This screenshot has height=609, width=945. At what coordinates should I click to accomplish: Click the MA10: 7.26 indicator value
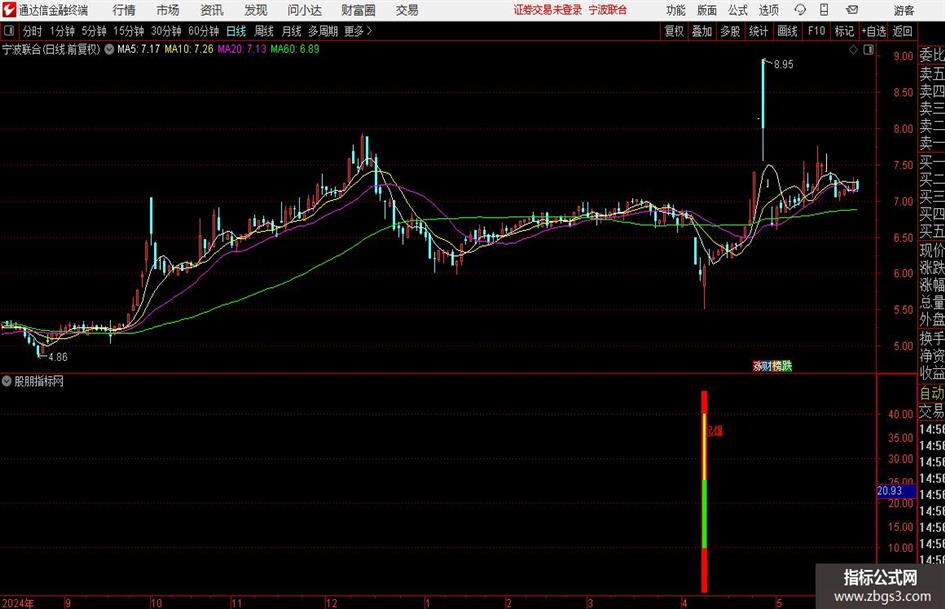tap(189, 49)
